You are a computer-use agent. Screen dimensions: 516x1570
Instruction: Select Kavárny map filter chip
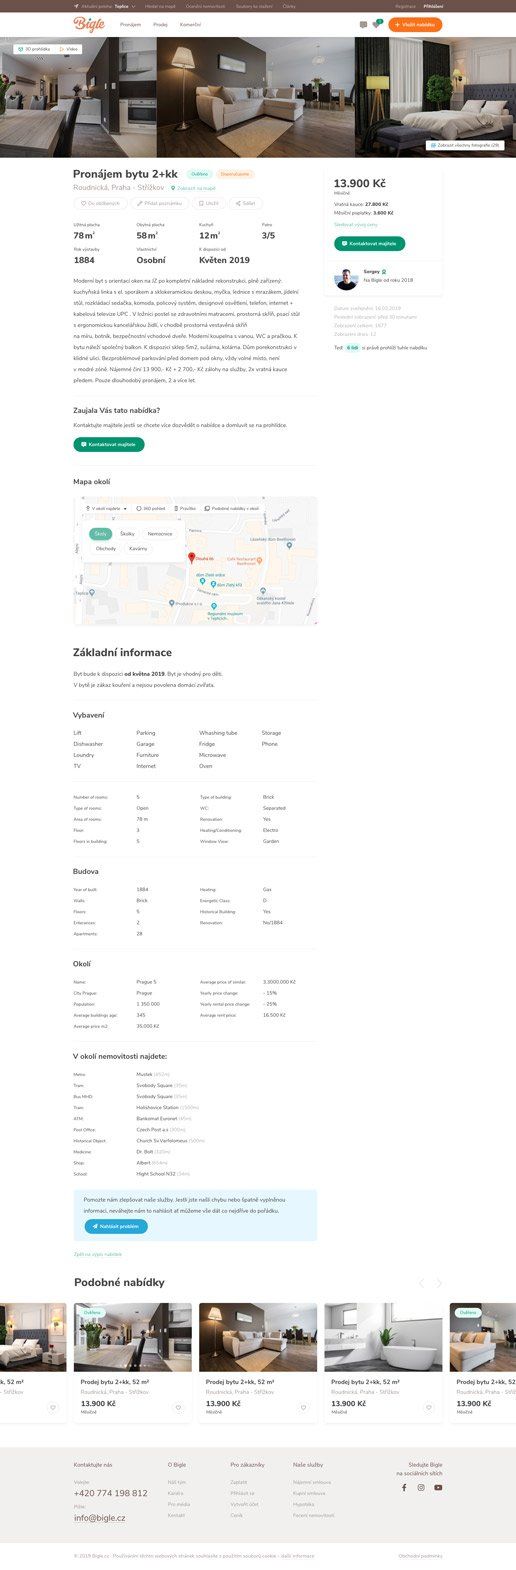138,548
